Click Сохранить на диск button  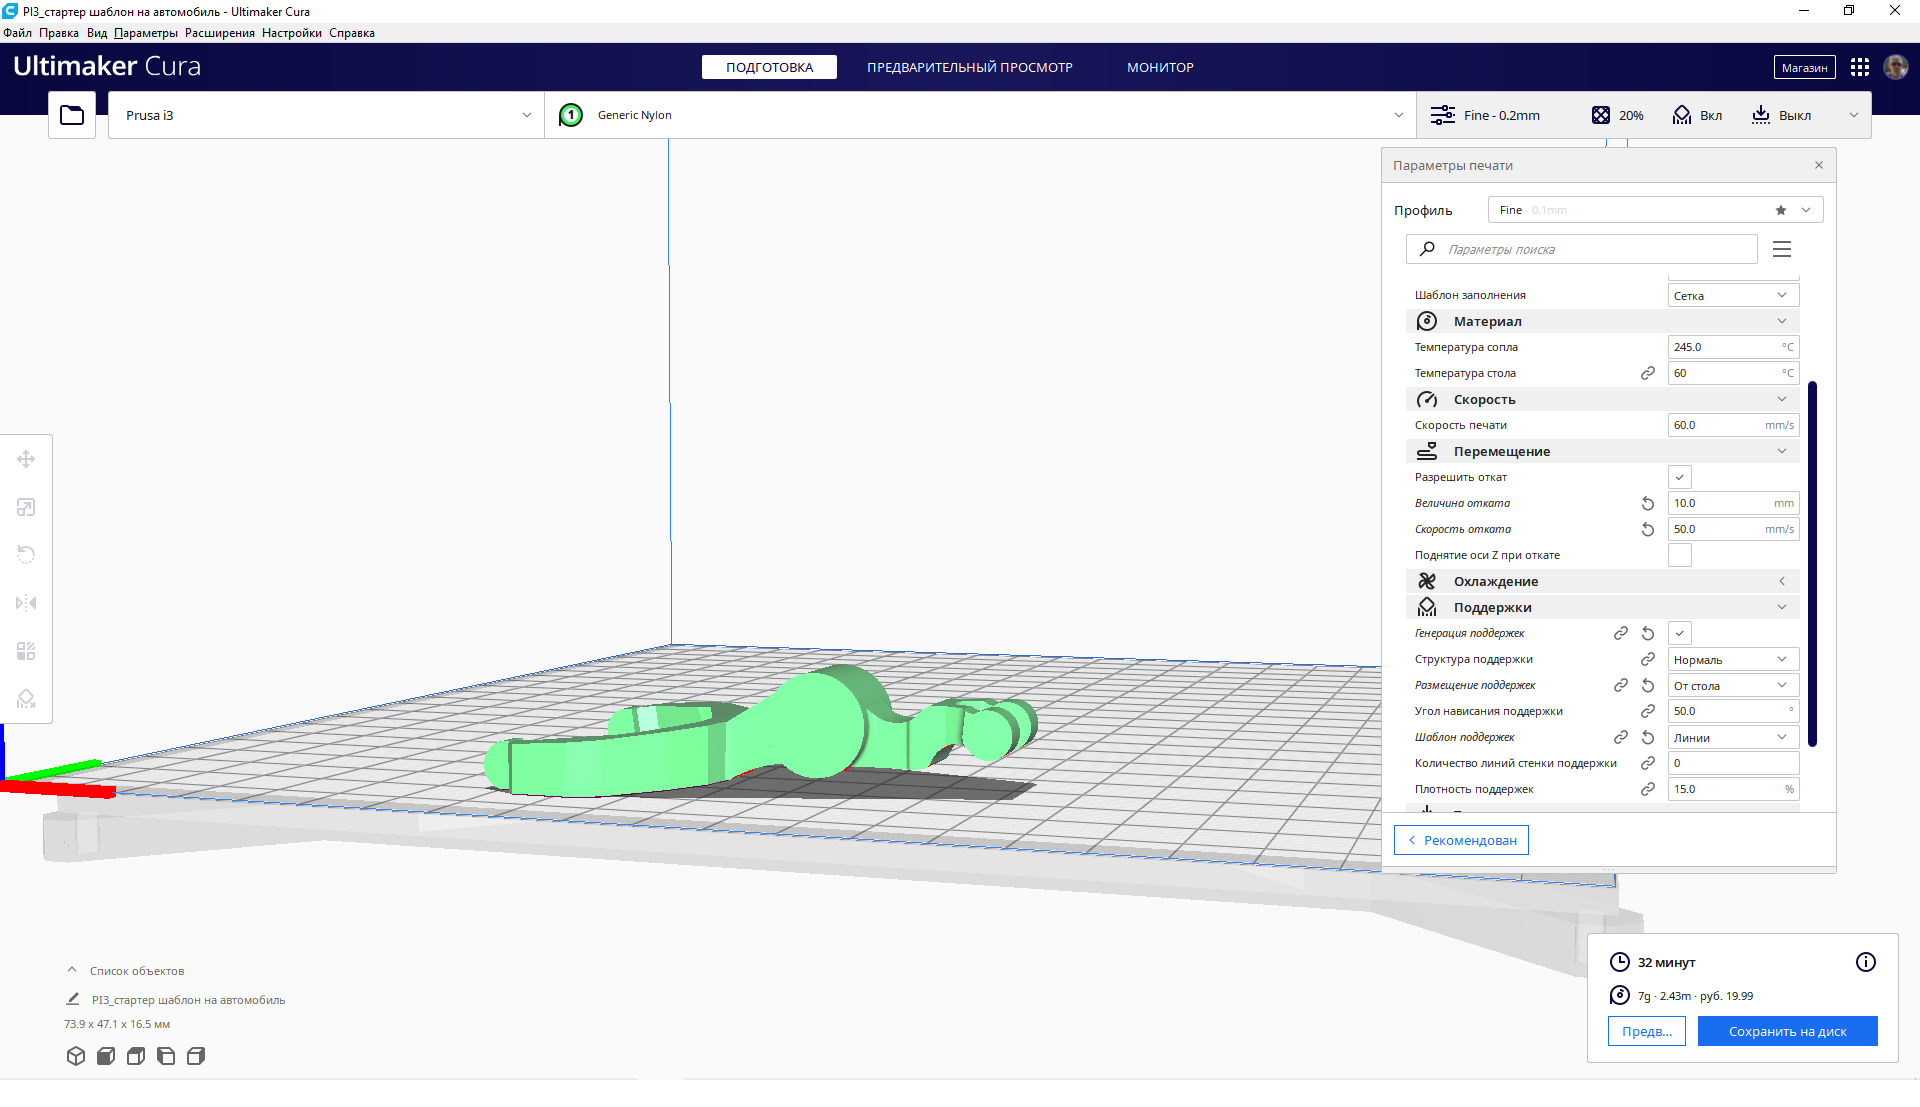[1786, 1031]
